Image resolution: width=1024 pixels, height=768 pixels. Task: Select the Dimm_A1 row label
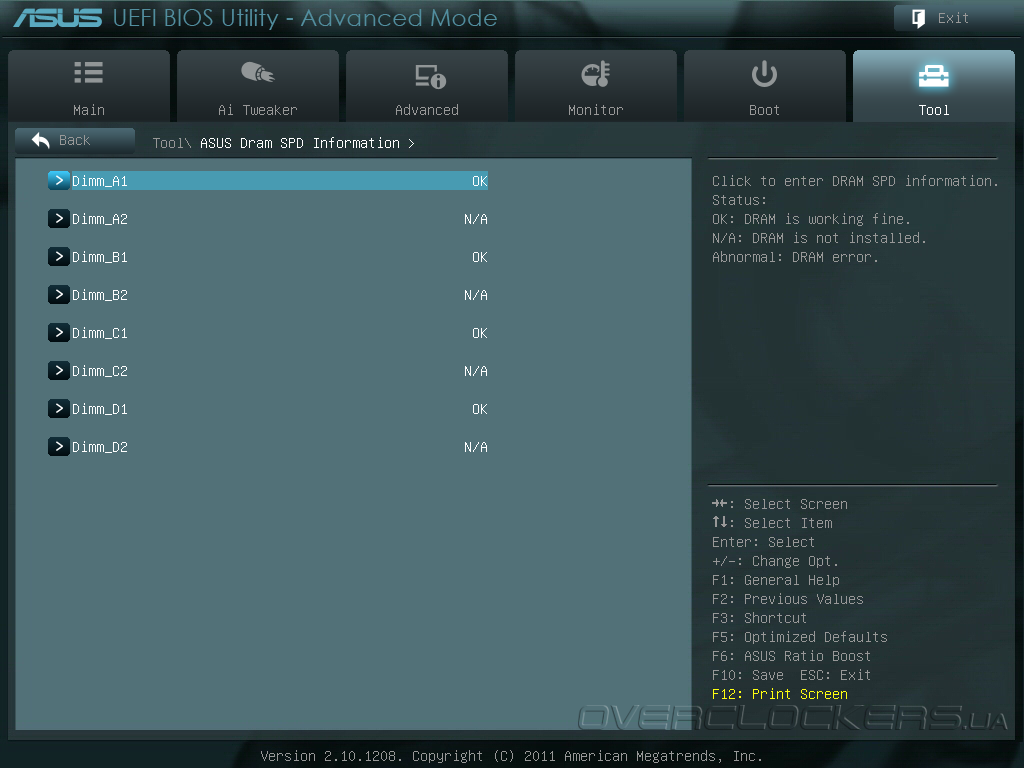(100, 182)
